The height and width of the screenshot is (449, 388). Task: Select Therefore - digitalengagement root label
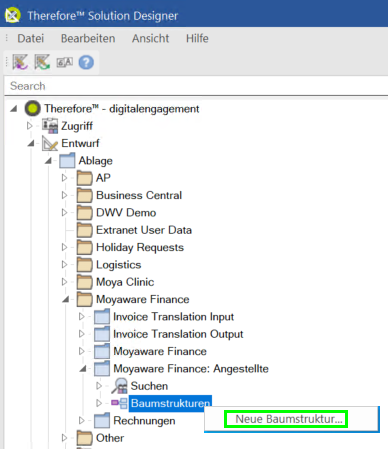point(122,109)
